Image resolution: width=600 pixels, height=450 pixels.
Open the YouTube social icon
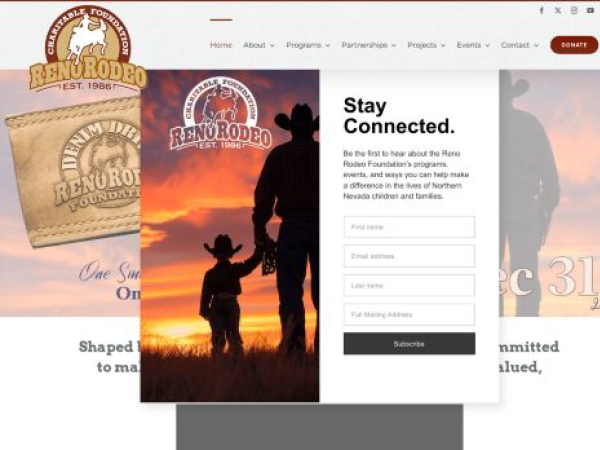click(590, 11)
